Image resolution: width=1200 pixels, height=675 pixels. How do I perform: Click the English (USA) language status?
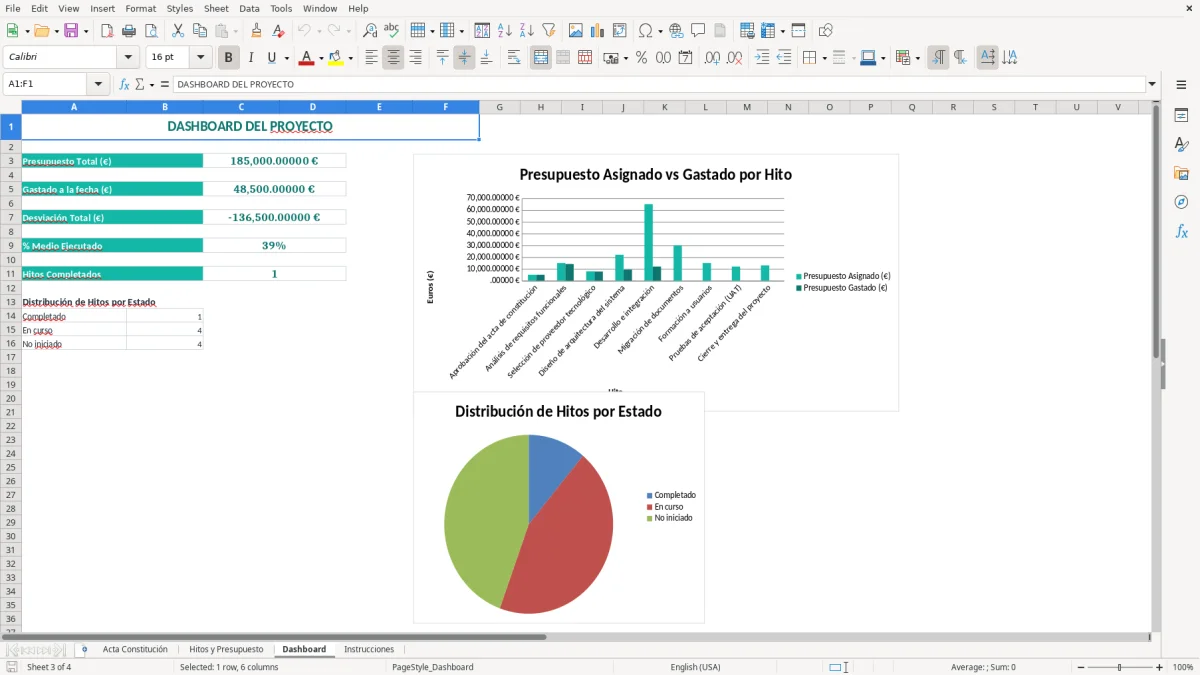695,667
